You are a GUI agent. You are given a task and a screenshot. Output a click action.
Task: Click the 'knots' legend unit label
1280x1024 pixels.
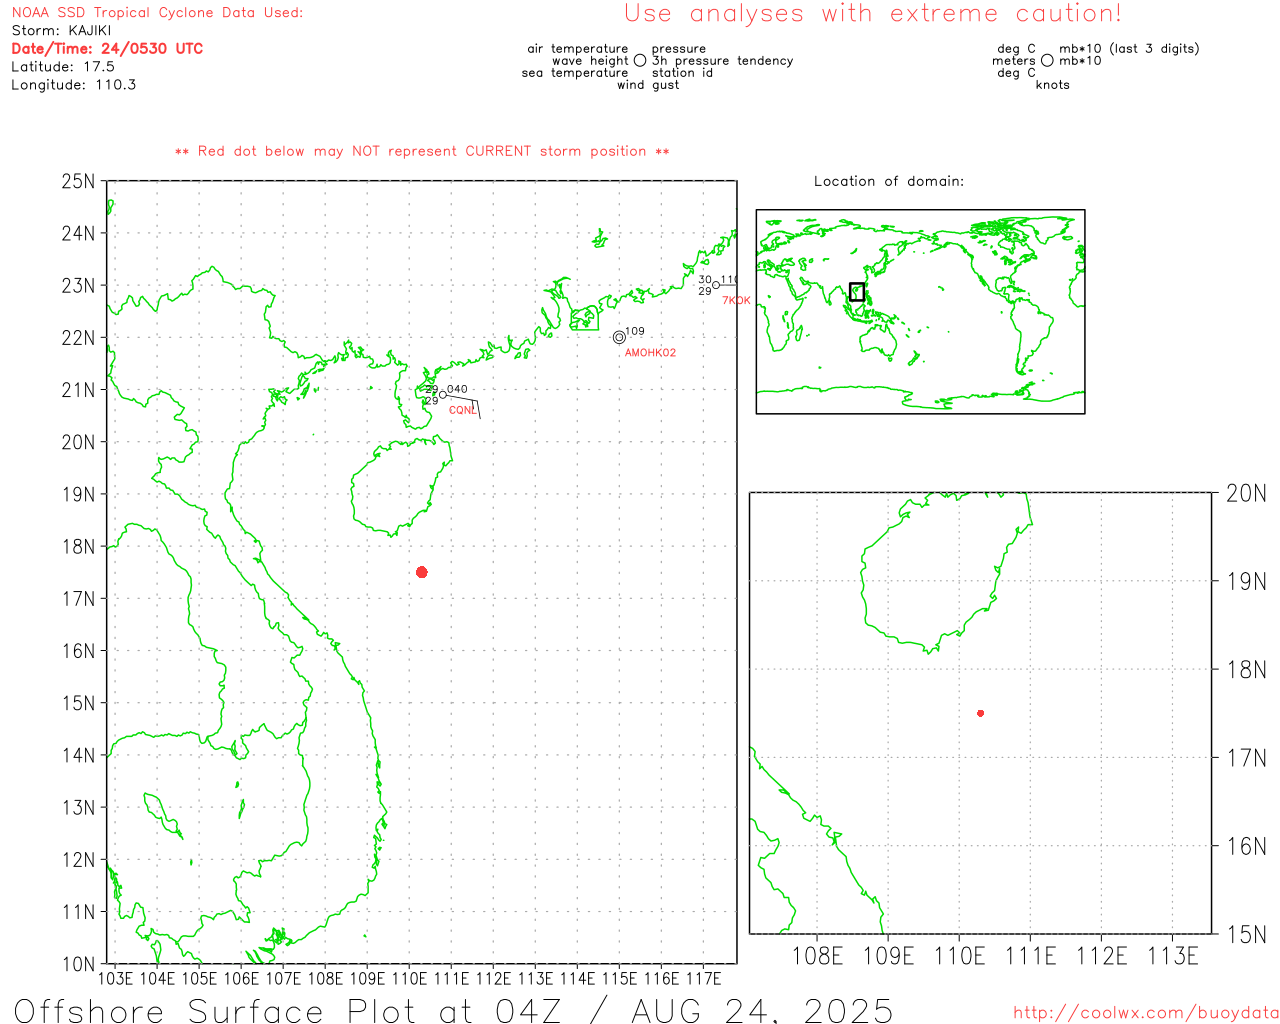(1053, 85)
